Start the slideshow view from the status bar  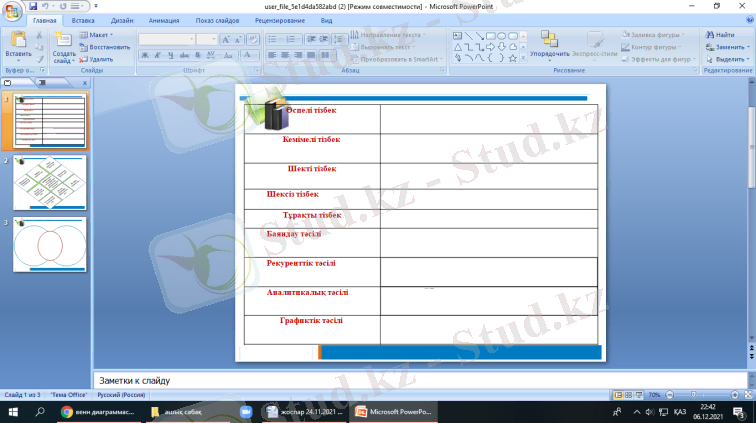tap(637, 395)
